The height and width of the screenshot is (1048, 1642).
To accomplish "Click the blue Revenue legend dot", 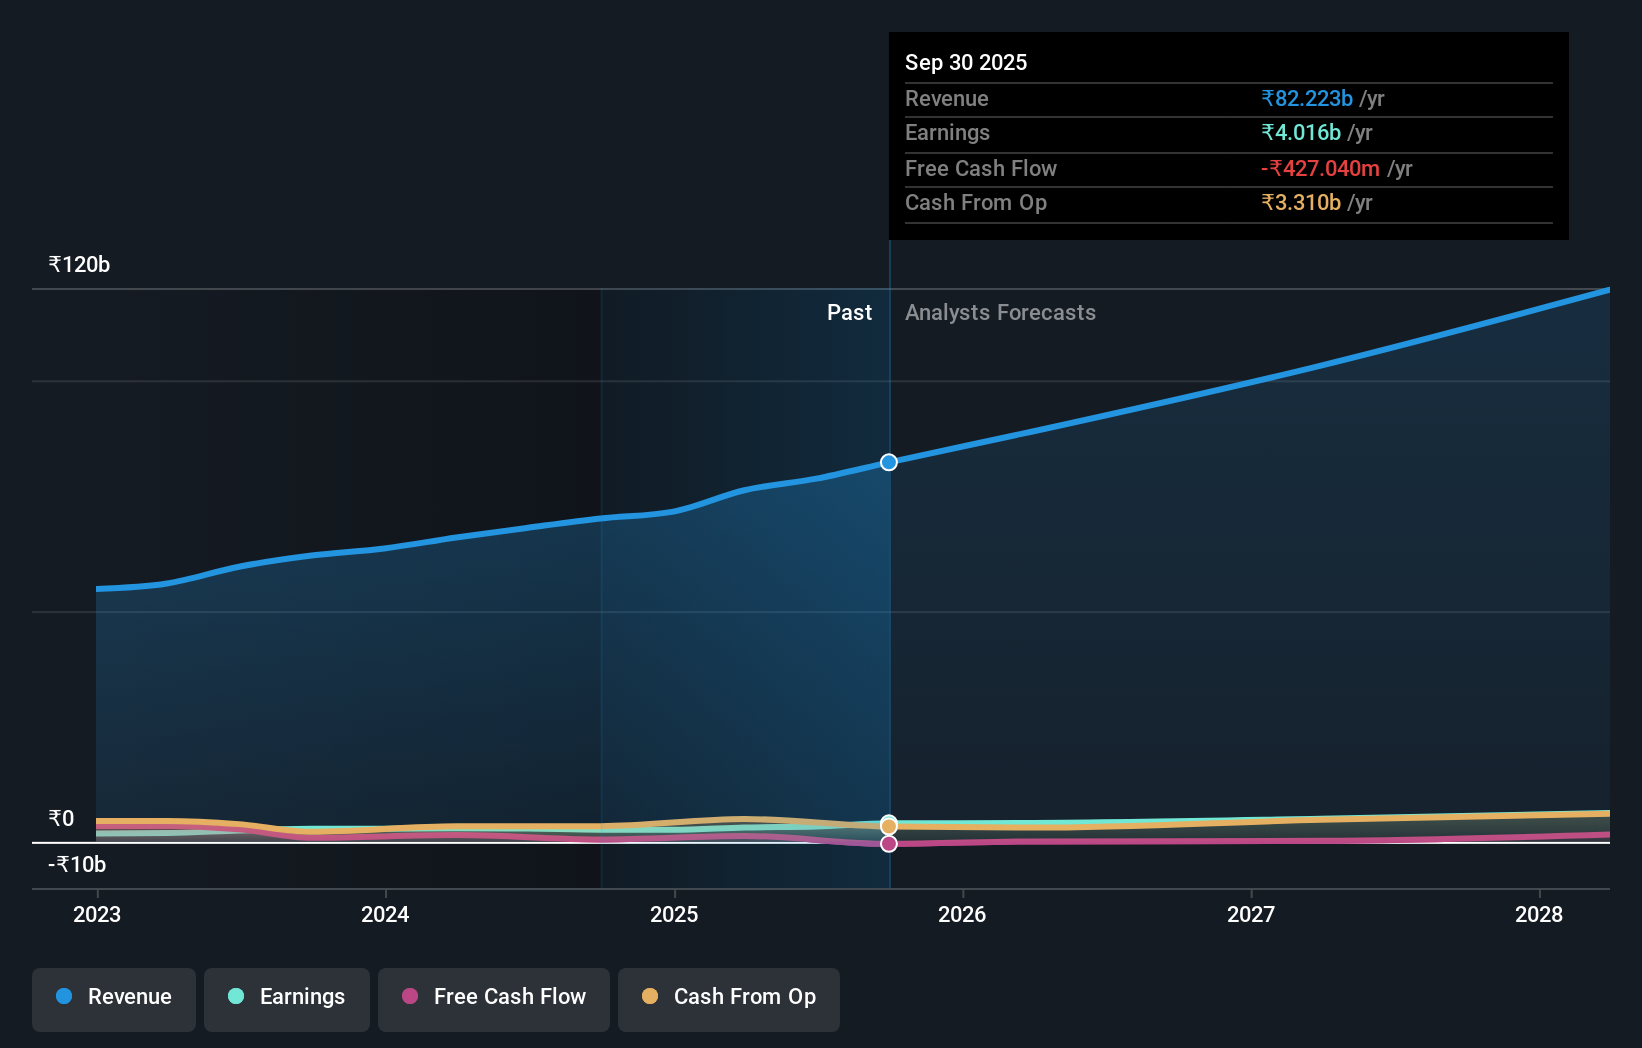I will click(x=63, y=997).
